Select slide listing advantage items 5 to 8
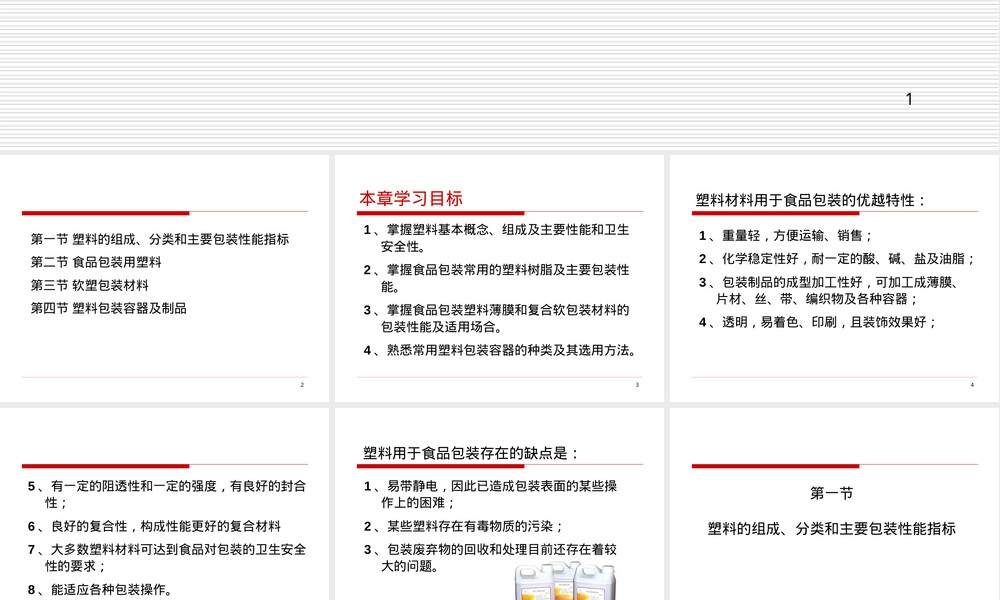The image size is (1000, 600). click(x=164, y=504)
